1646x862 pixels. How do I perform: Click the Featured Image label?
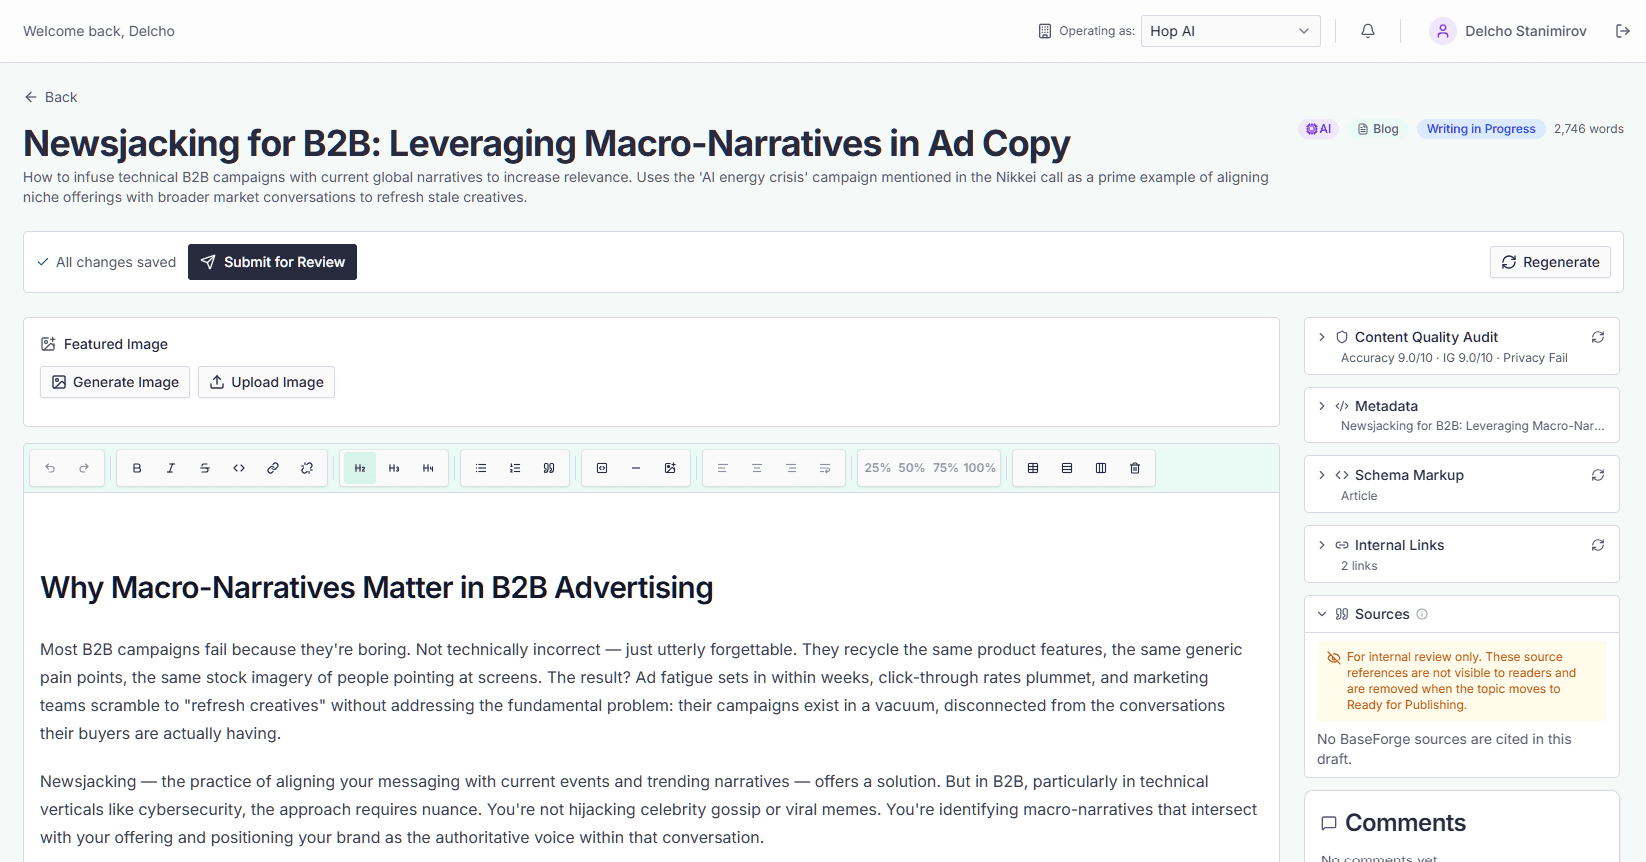[116, 344]
